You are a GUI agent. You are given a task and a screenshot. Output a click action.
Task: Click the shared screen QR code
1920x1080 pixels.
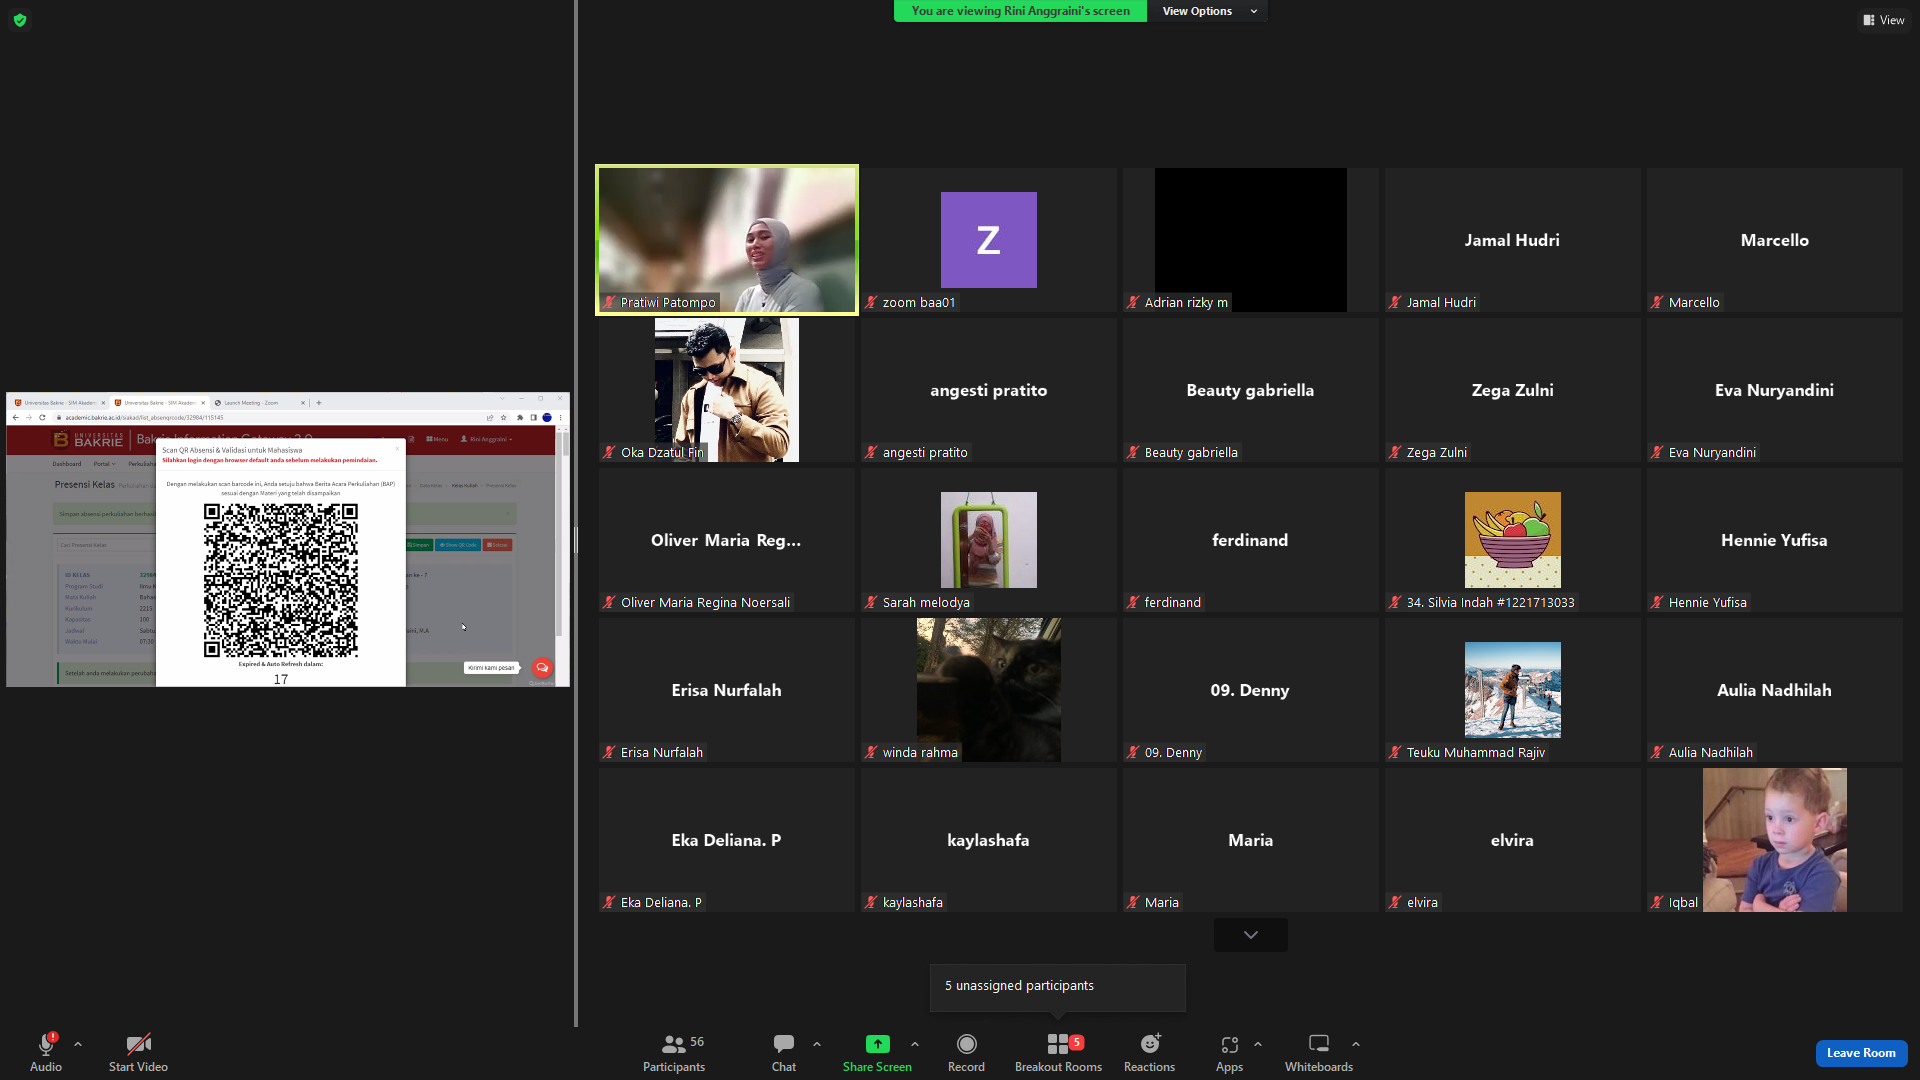click(281, 580)
